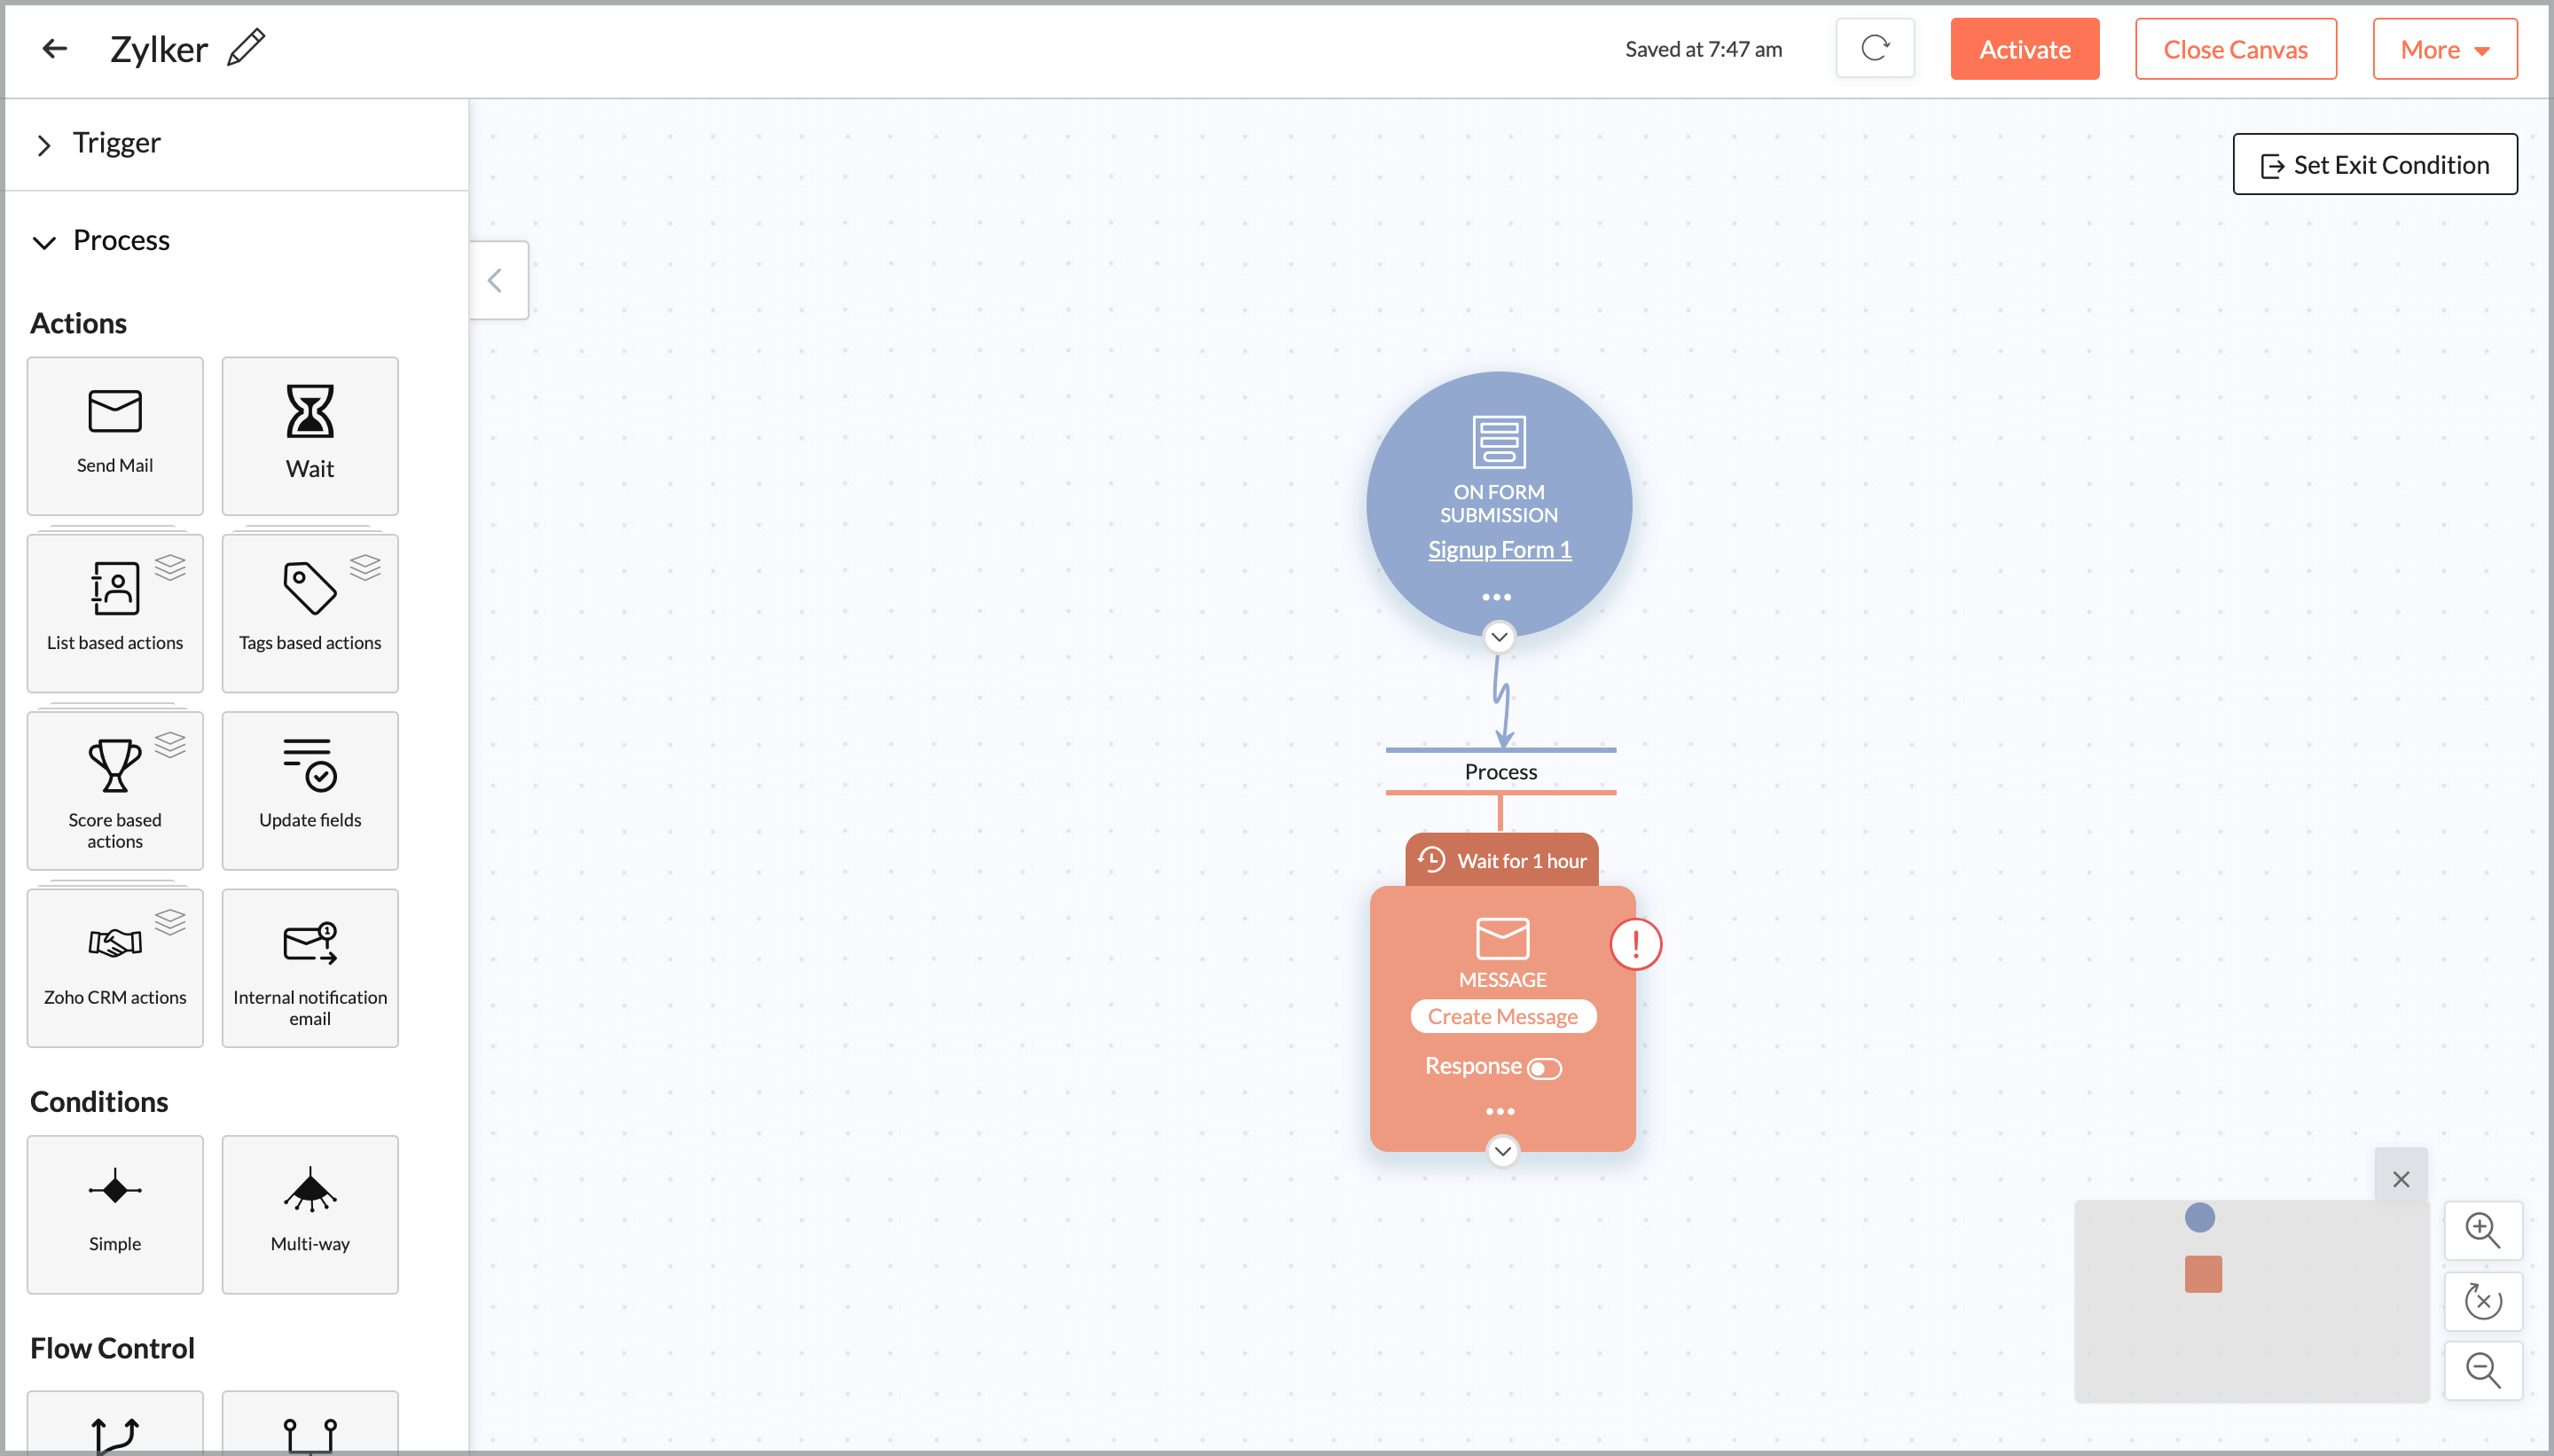Select Zoho CRM actions
The height and width of the screenshot is (1456, 2554).
point(114,966)
